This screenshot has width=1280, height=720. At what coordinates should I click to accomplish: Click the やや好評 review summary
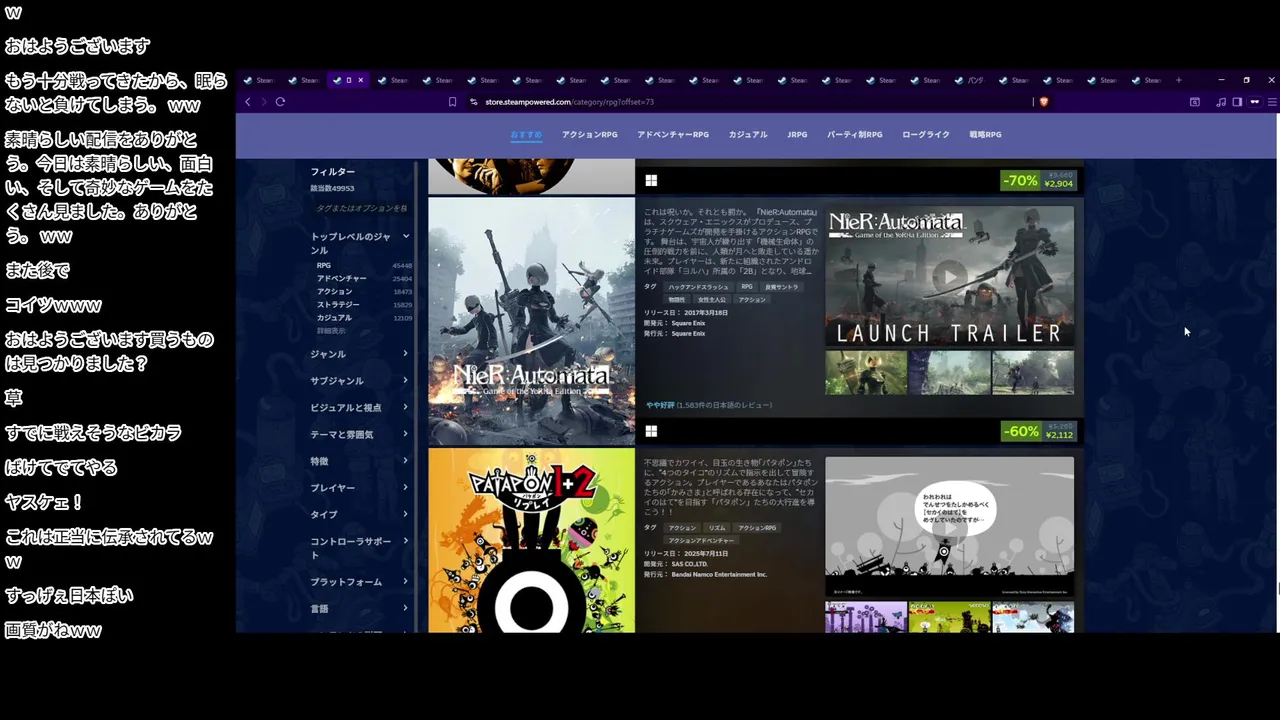[660, 405]
